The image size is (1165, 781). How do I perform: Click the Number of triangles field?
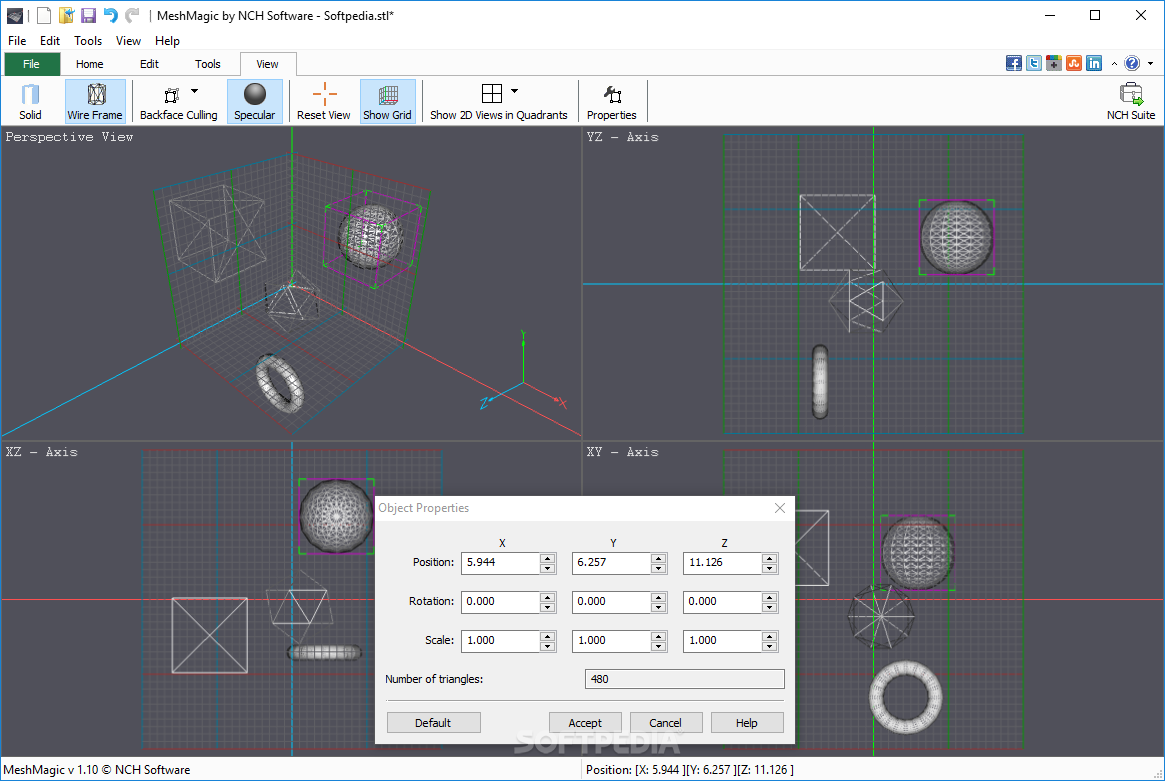tap(684, 679)
